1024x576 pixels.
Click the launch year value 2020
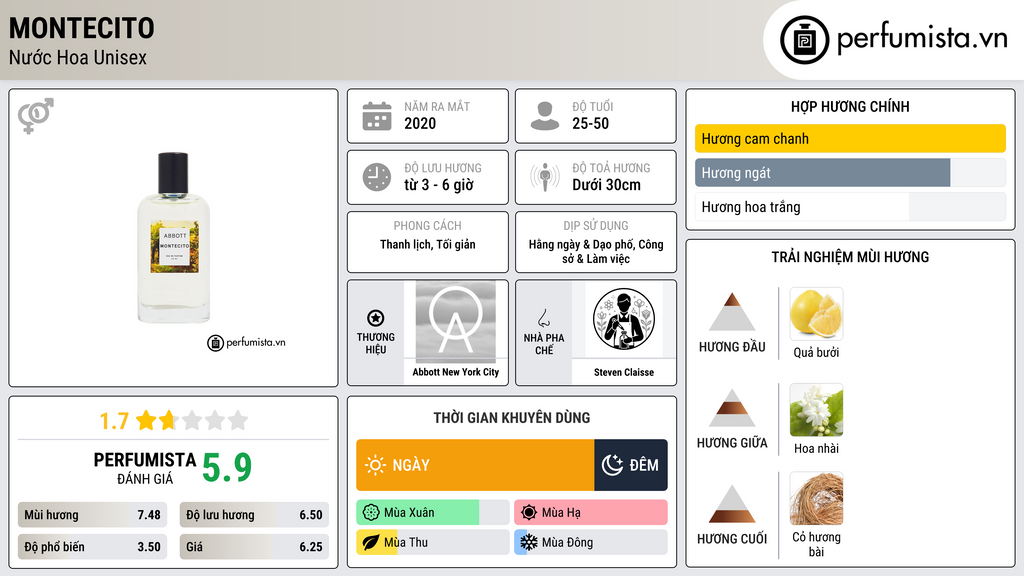coord(420,123)
